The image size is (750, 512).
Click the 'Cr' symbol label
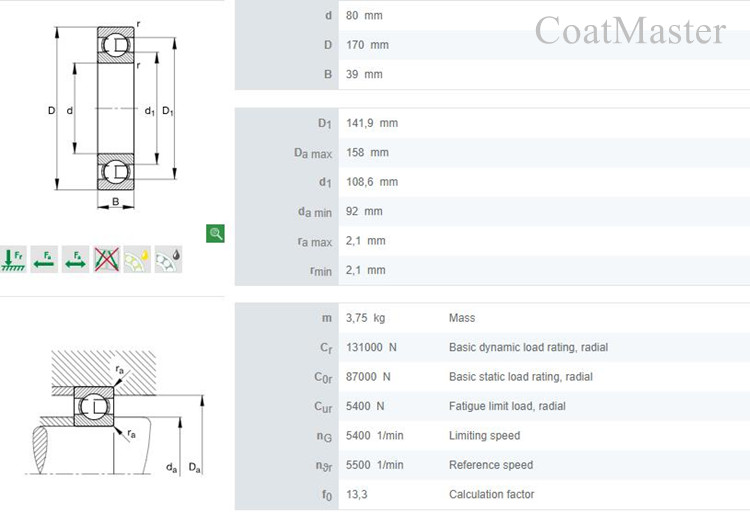click(x=326, y=348)
